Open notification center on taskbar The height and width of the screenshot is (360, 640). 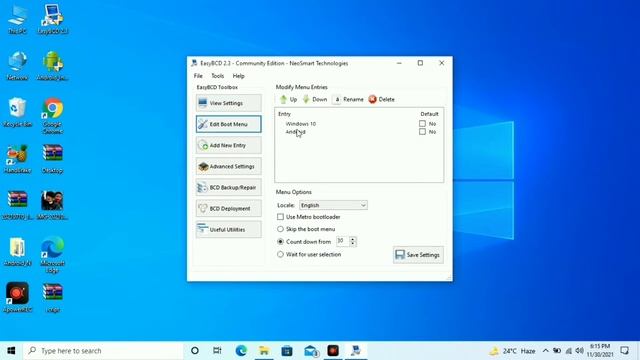click(625, 351)
